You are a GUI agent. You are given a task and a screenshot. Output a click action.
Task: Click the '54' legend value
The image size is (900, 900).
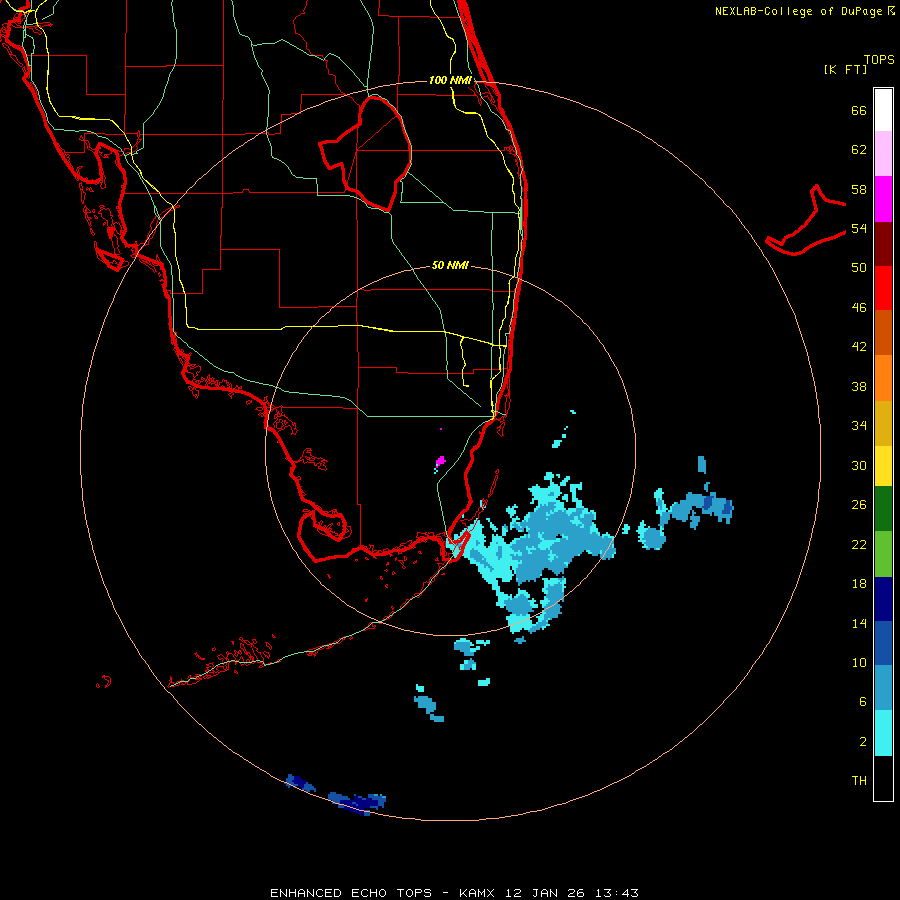coord(859,229)
